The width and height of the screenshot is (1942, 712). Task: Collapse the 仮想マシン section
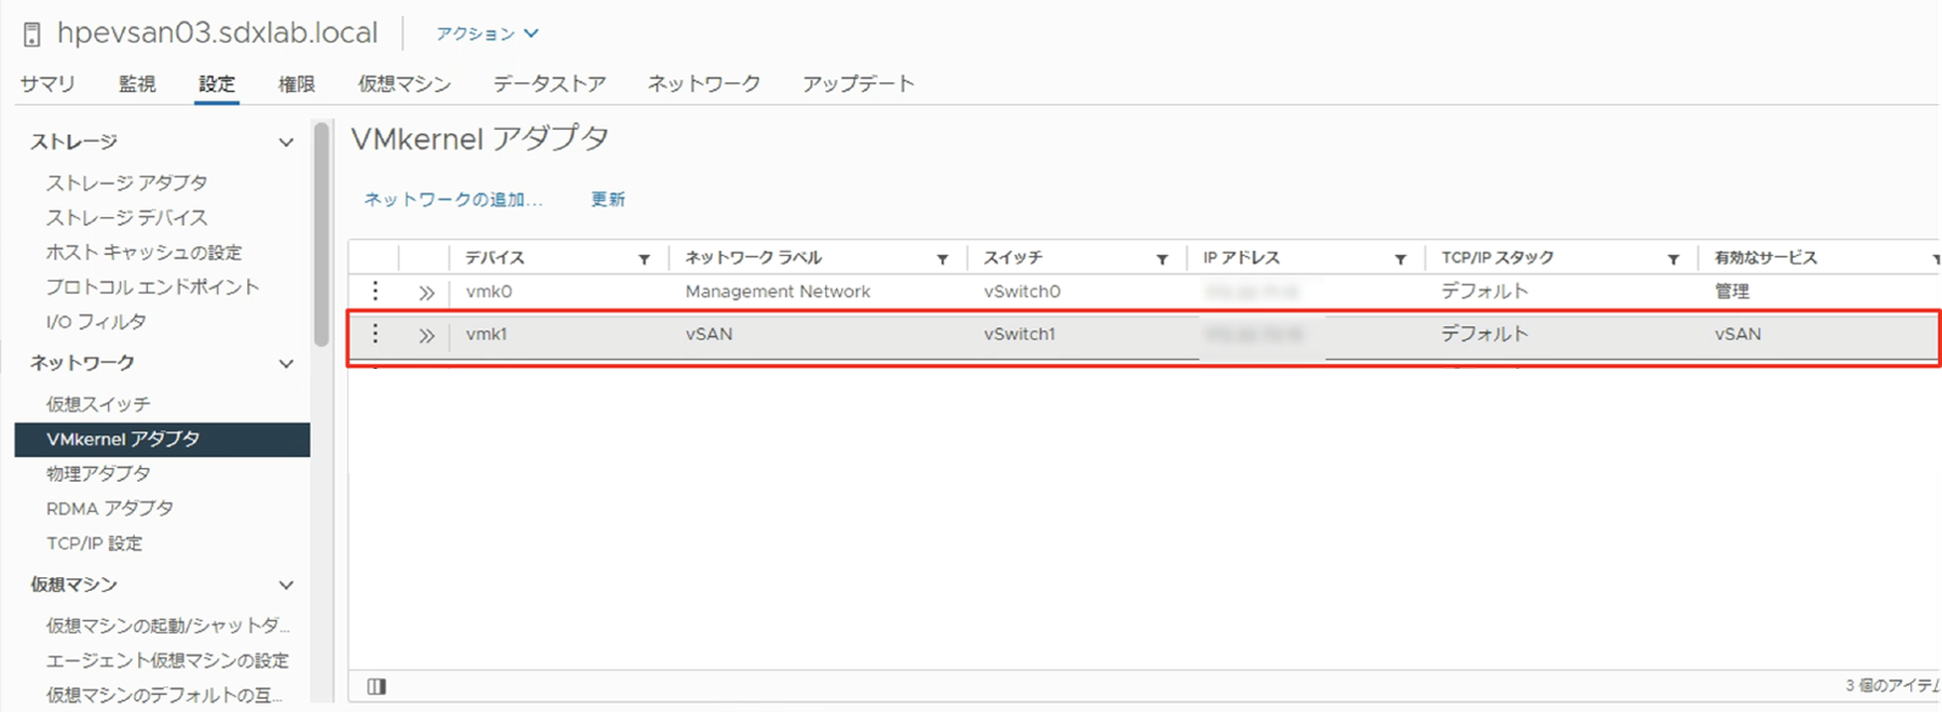[286, 585]
